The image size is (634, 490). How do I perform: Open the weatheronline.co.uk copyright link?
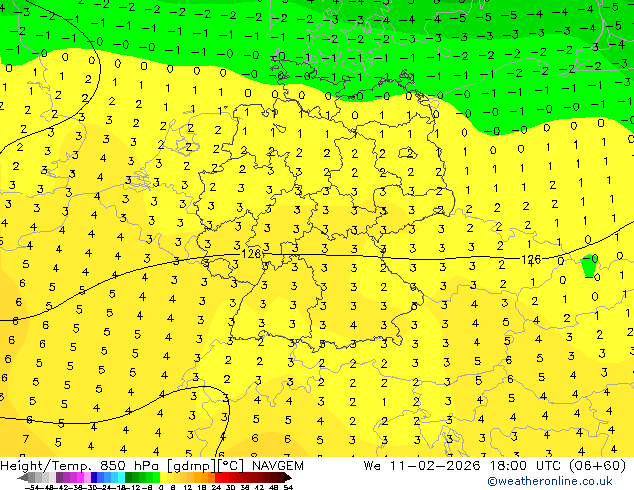coord(549,481)
